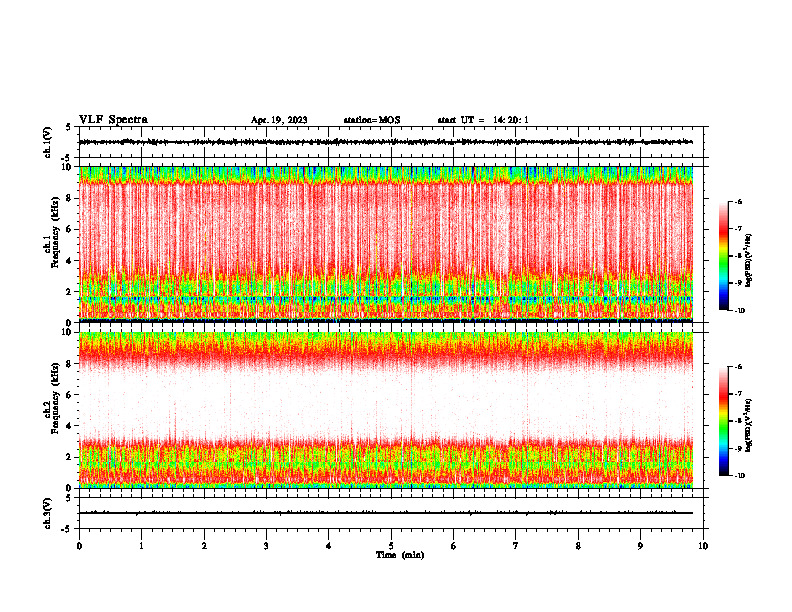Click the ch.2 color bar '-10' label
792x612 pixels.
[739, 476]
